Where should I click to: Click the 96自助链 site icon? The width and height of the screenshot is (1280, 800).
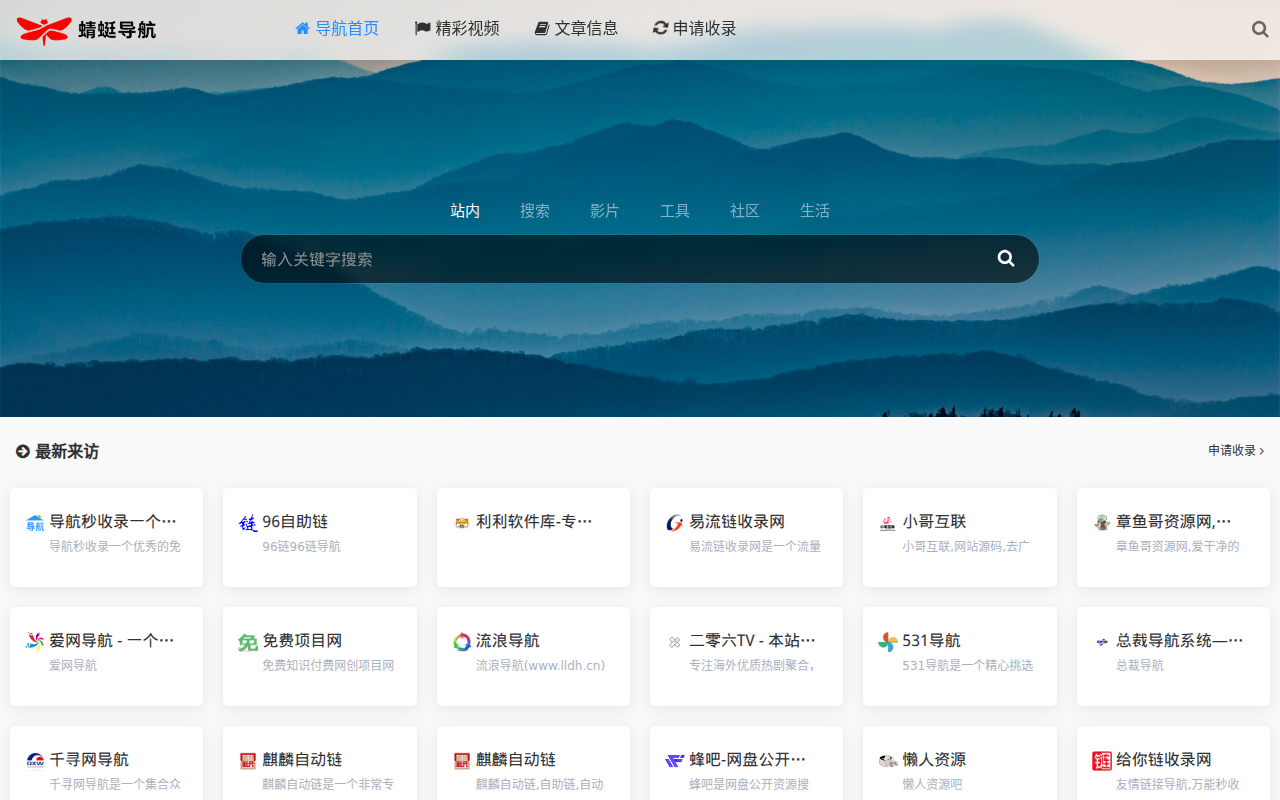(248, 523)
